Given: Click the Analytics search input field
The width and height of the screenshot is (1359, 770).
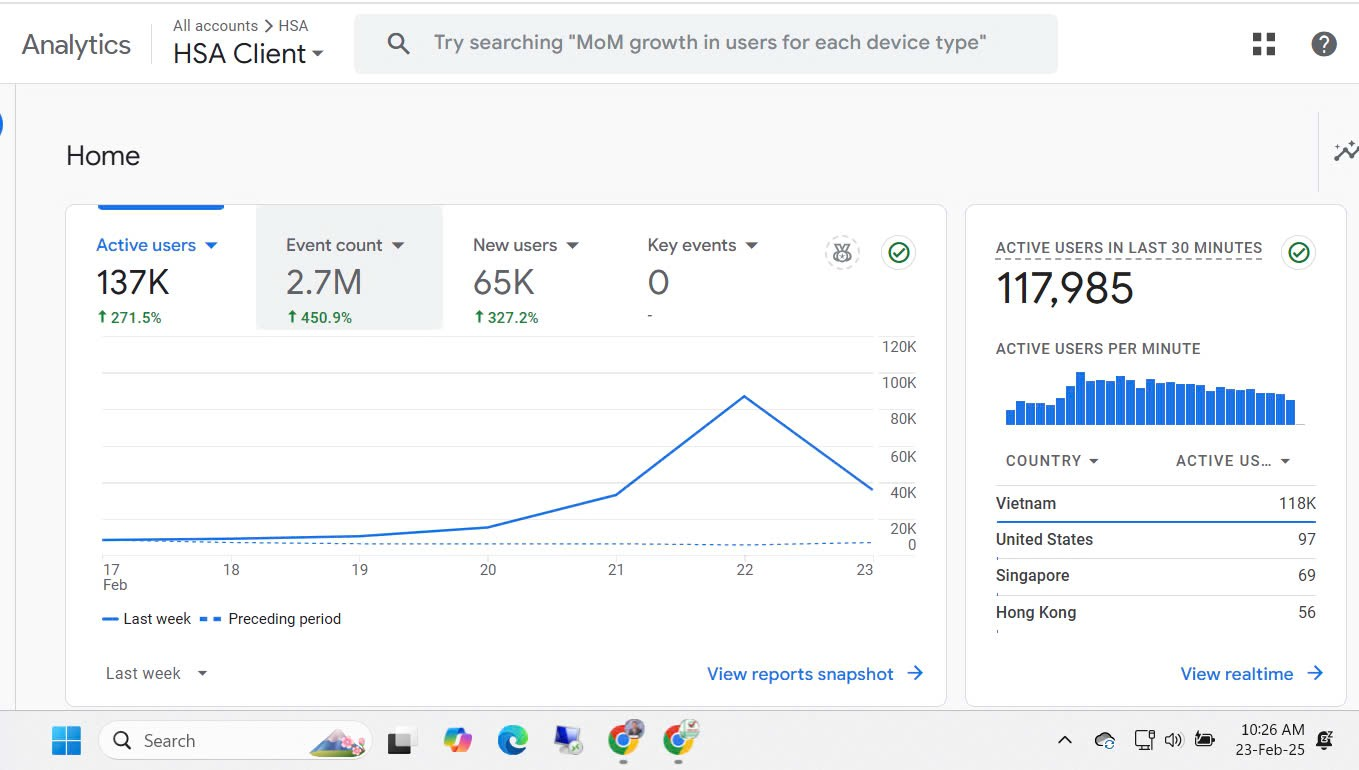Looking at the screenshot, I should click(710, 43).
